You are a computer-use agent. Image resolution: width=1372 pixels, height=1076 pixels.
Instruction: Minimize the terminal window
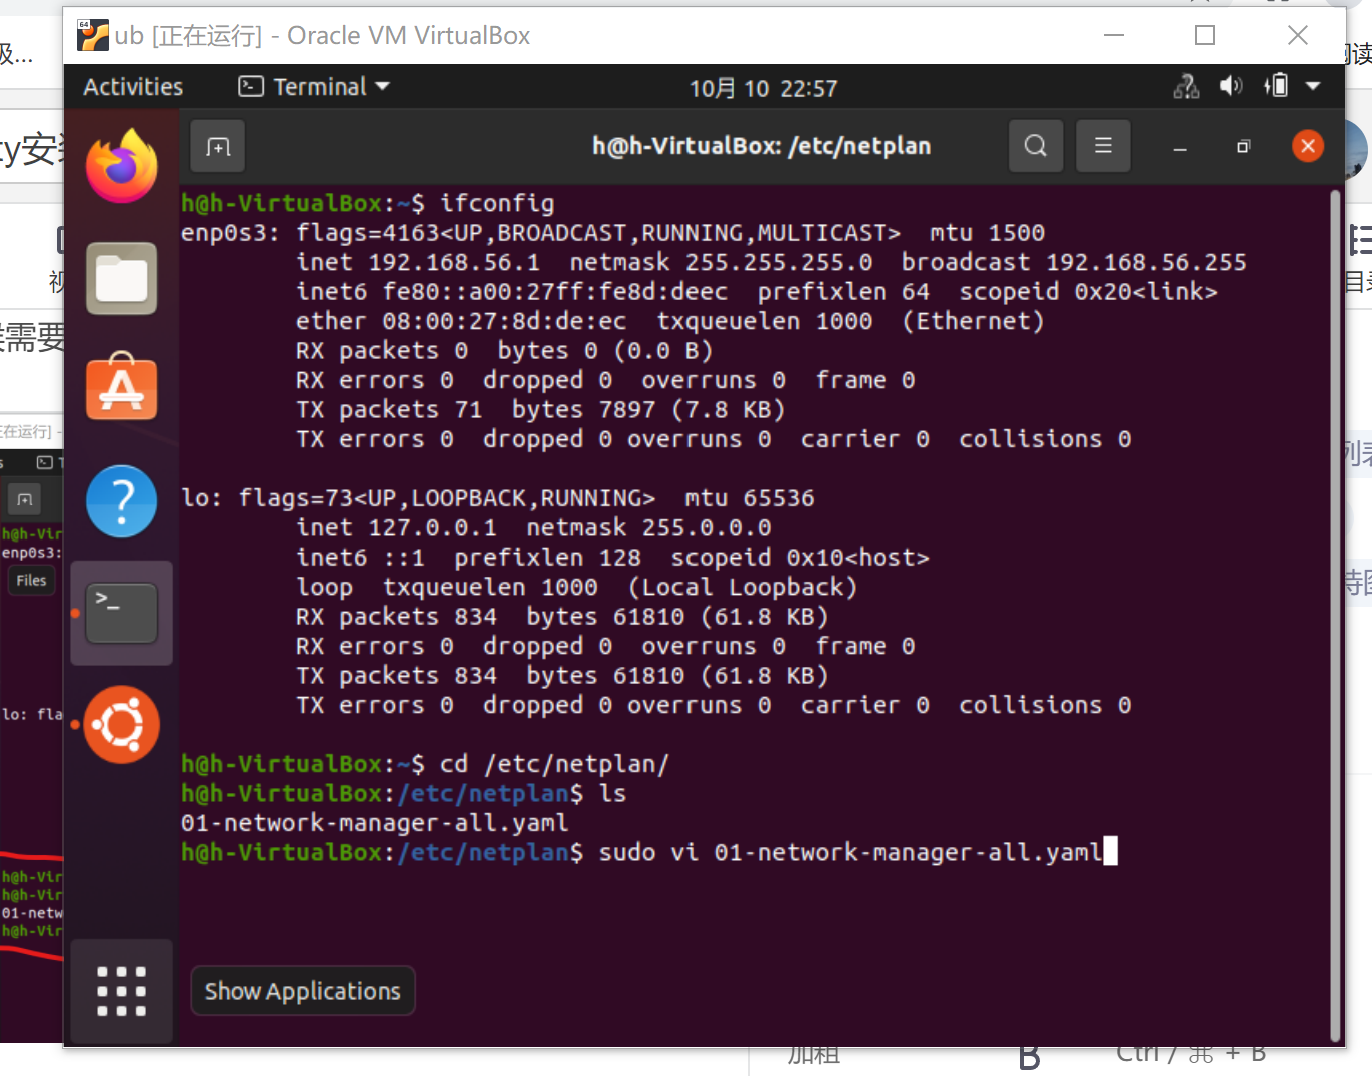(x=1180, y=147)
